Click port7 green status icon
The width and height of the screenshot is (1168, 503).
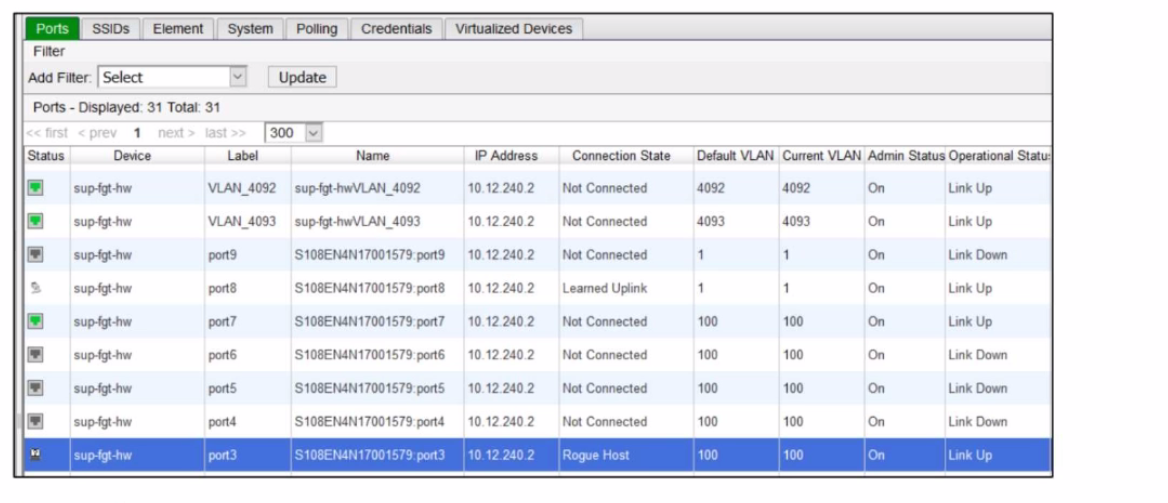[x=34, y=322]
